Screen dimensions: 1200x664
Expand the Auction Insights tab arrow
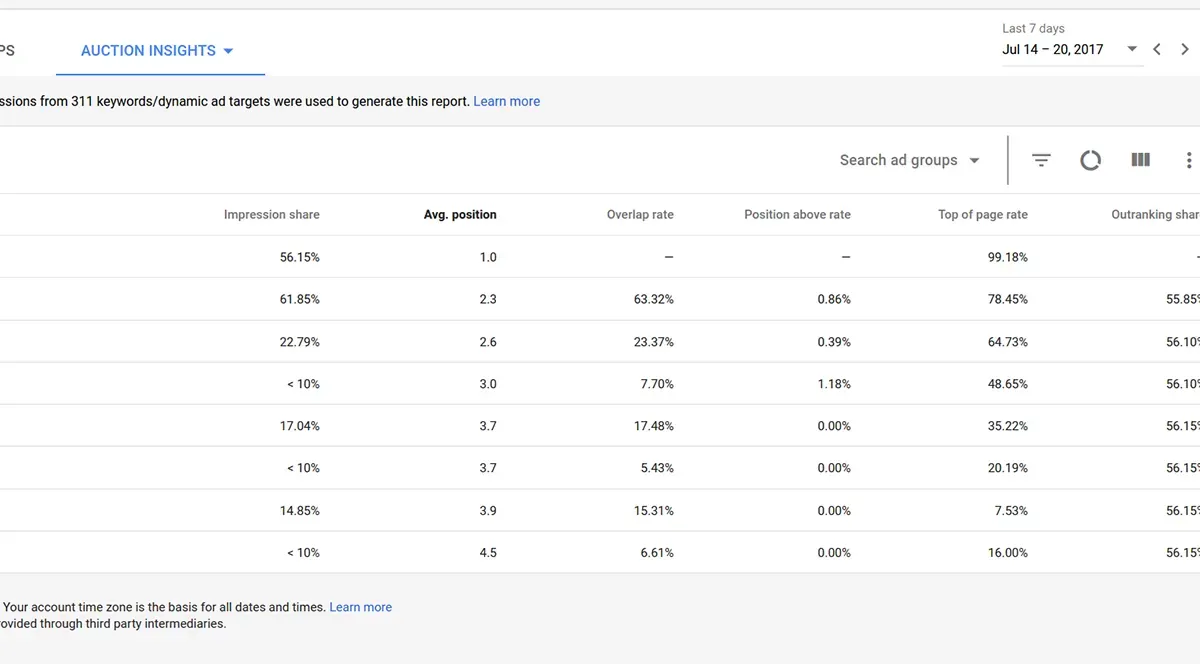pyautogui.click(x=228, y=51)
